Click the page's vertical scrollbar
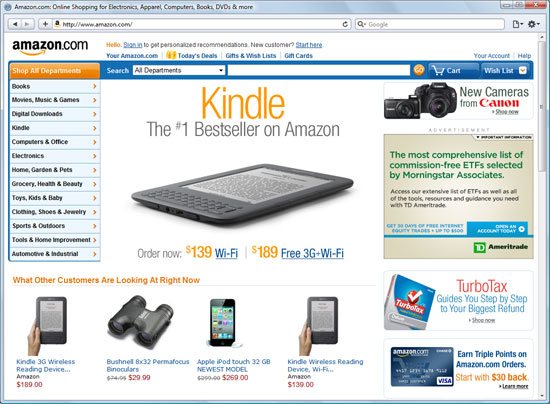Viewport: 550px width, 404px height. pos(542,216)
